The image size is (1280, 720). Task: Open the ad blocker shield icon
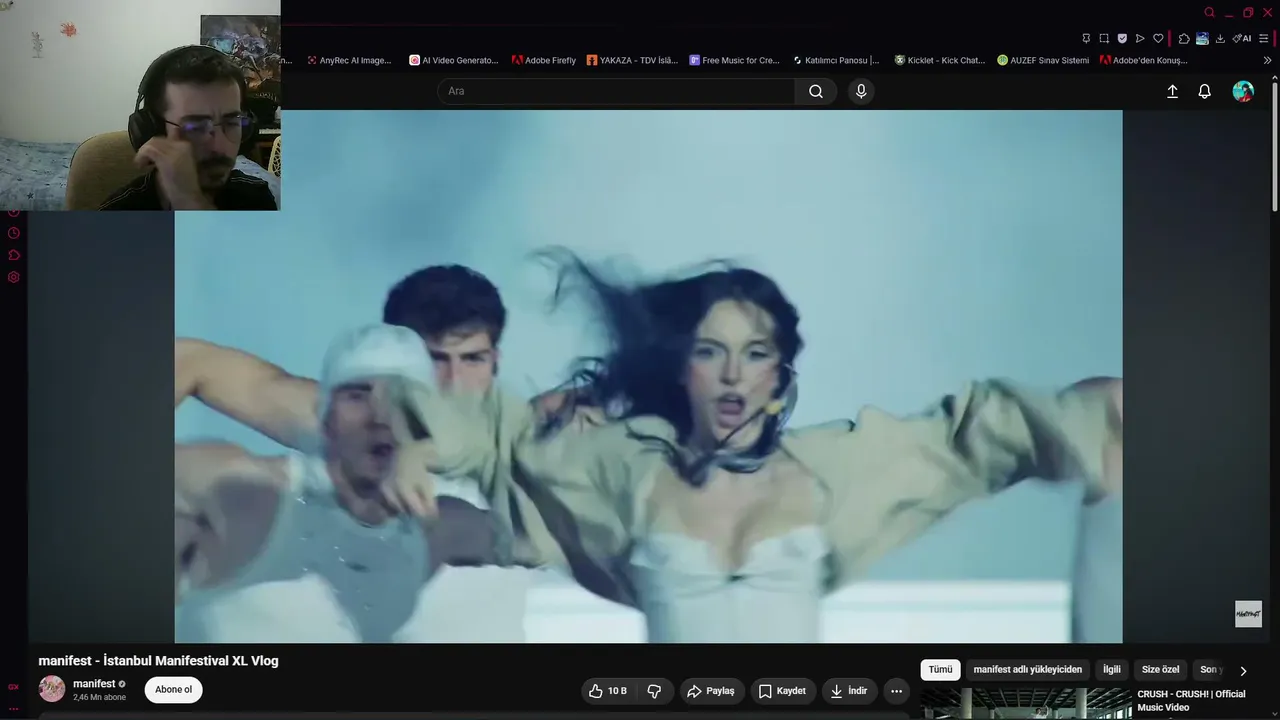(1122, 38)
